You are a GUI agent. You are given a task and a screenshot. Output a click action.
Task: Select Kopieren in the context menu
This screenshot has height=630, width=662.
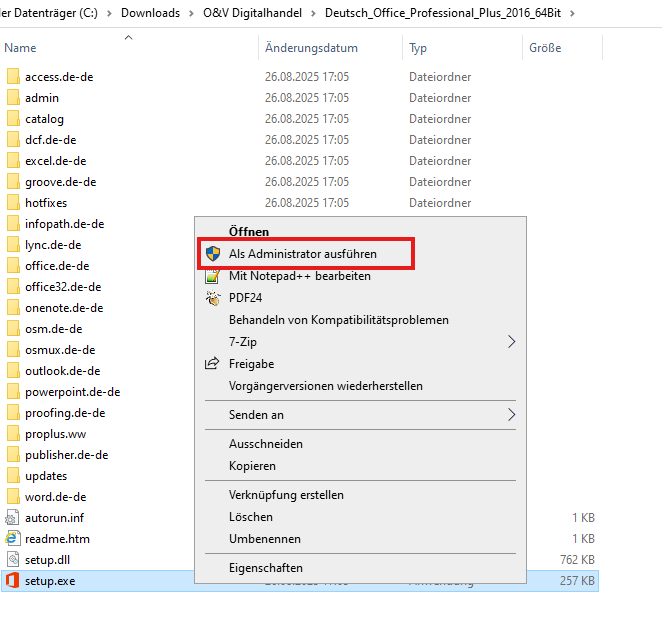(x=252, y=466)
